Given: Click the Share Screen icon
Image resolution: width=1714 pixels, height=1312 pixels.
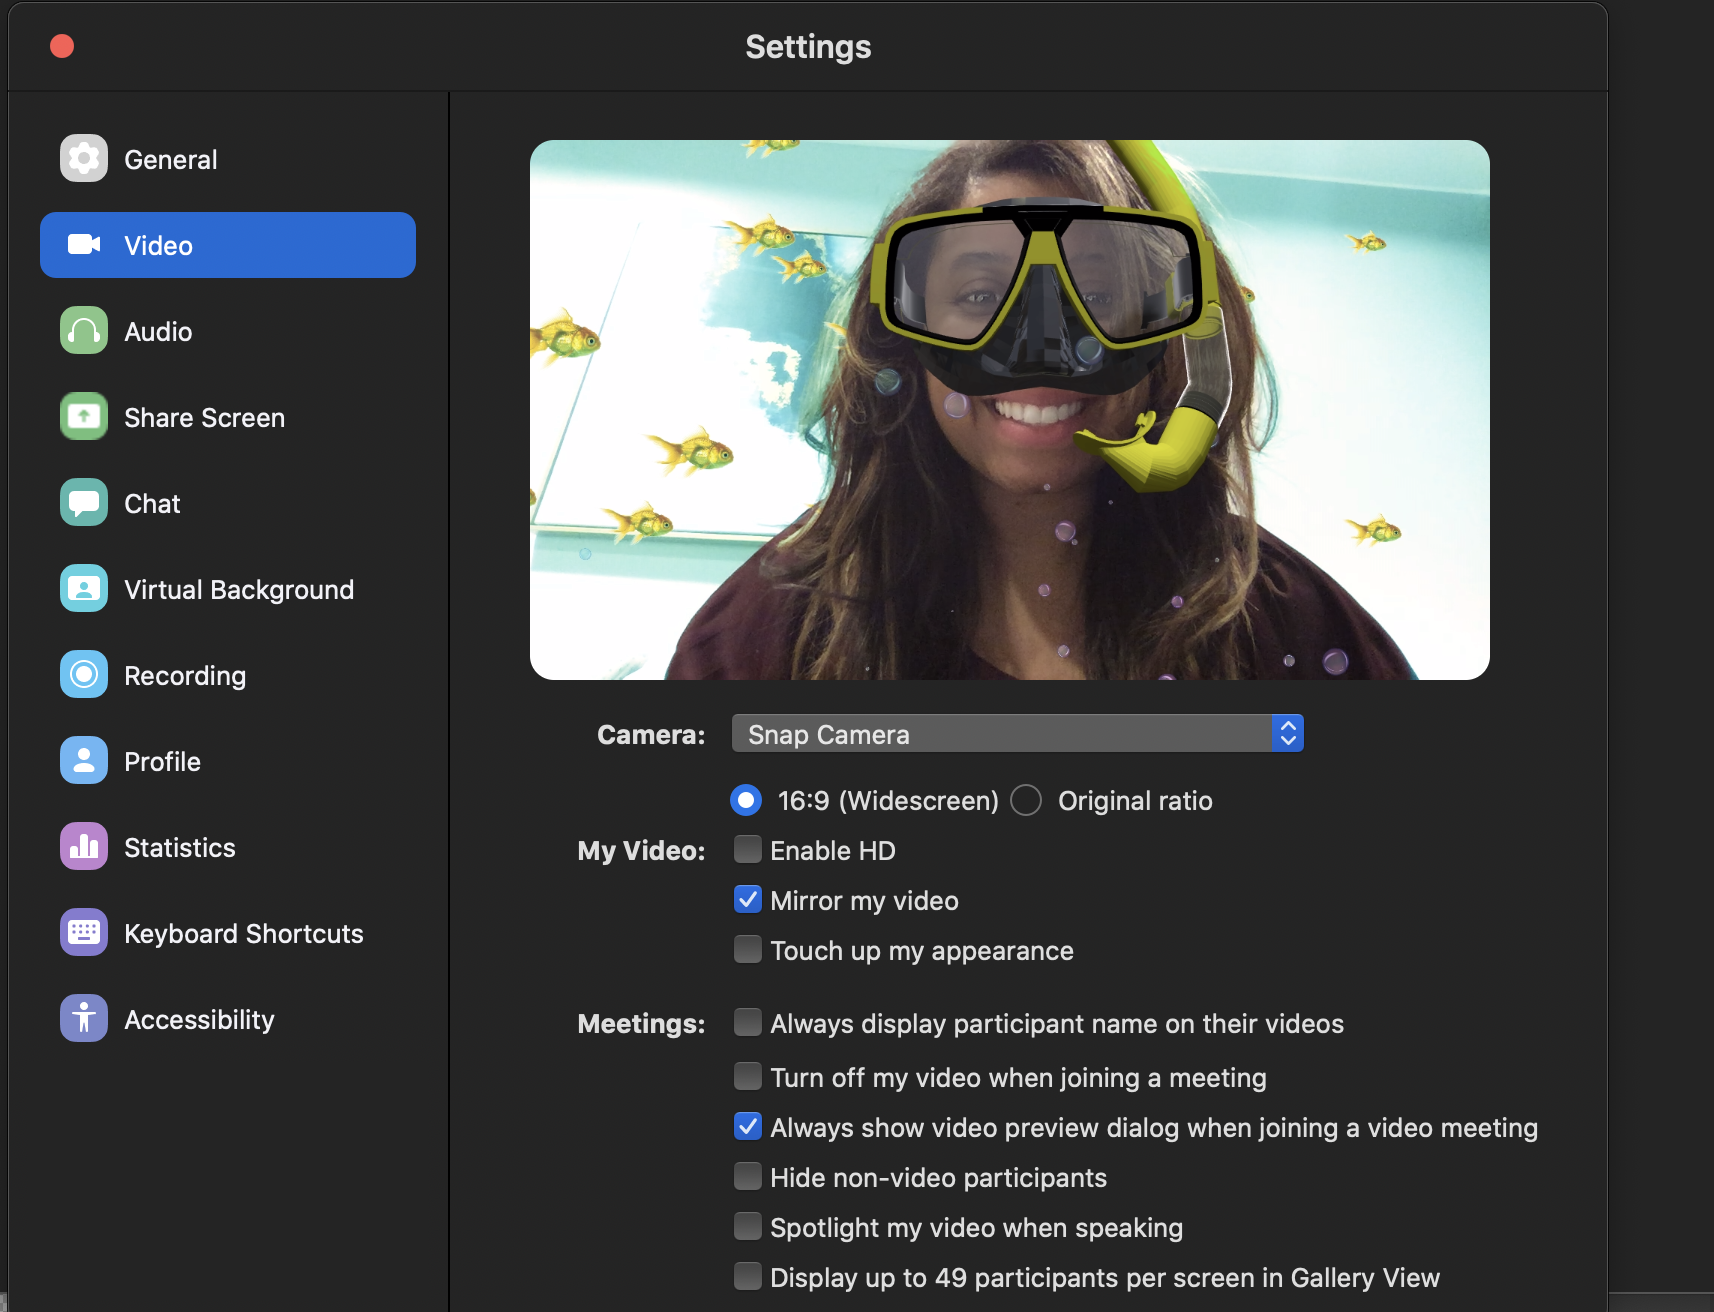Looking at the screenshot, I should [84, 416].
